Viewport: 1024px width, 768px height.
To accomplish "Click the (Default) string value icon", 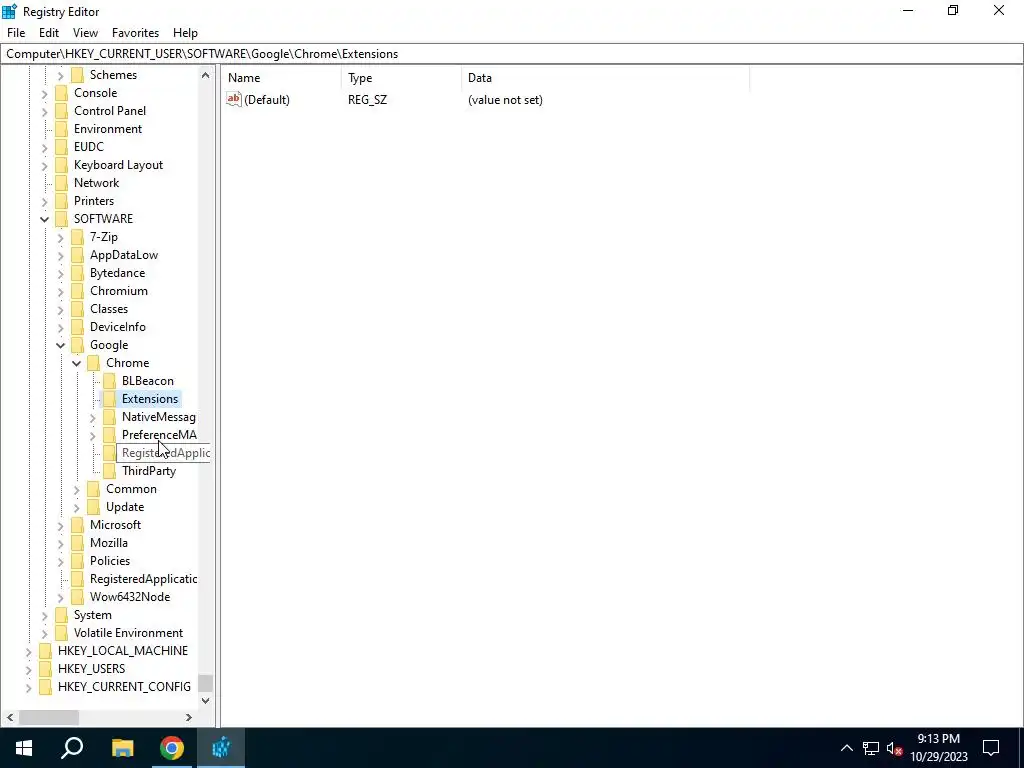I will 234,99.
